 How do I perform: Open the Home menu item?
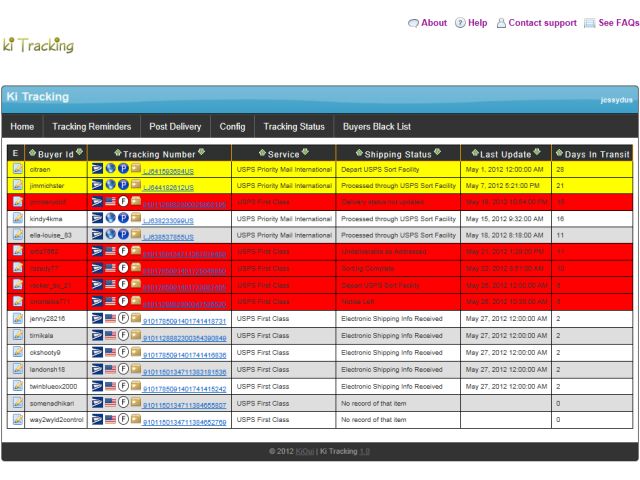(x=22, y=127)
